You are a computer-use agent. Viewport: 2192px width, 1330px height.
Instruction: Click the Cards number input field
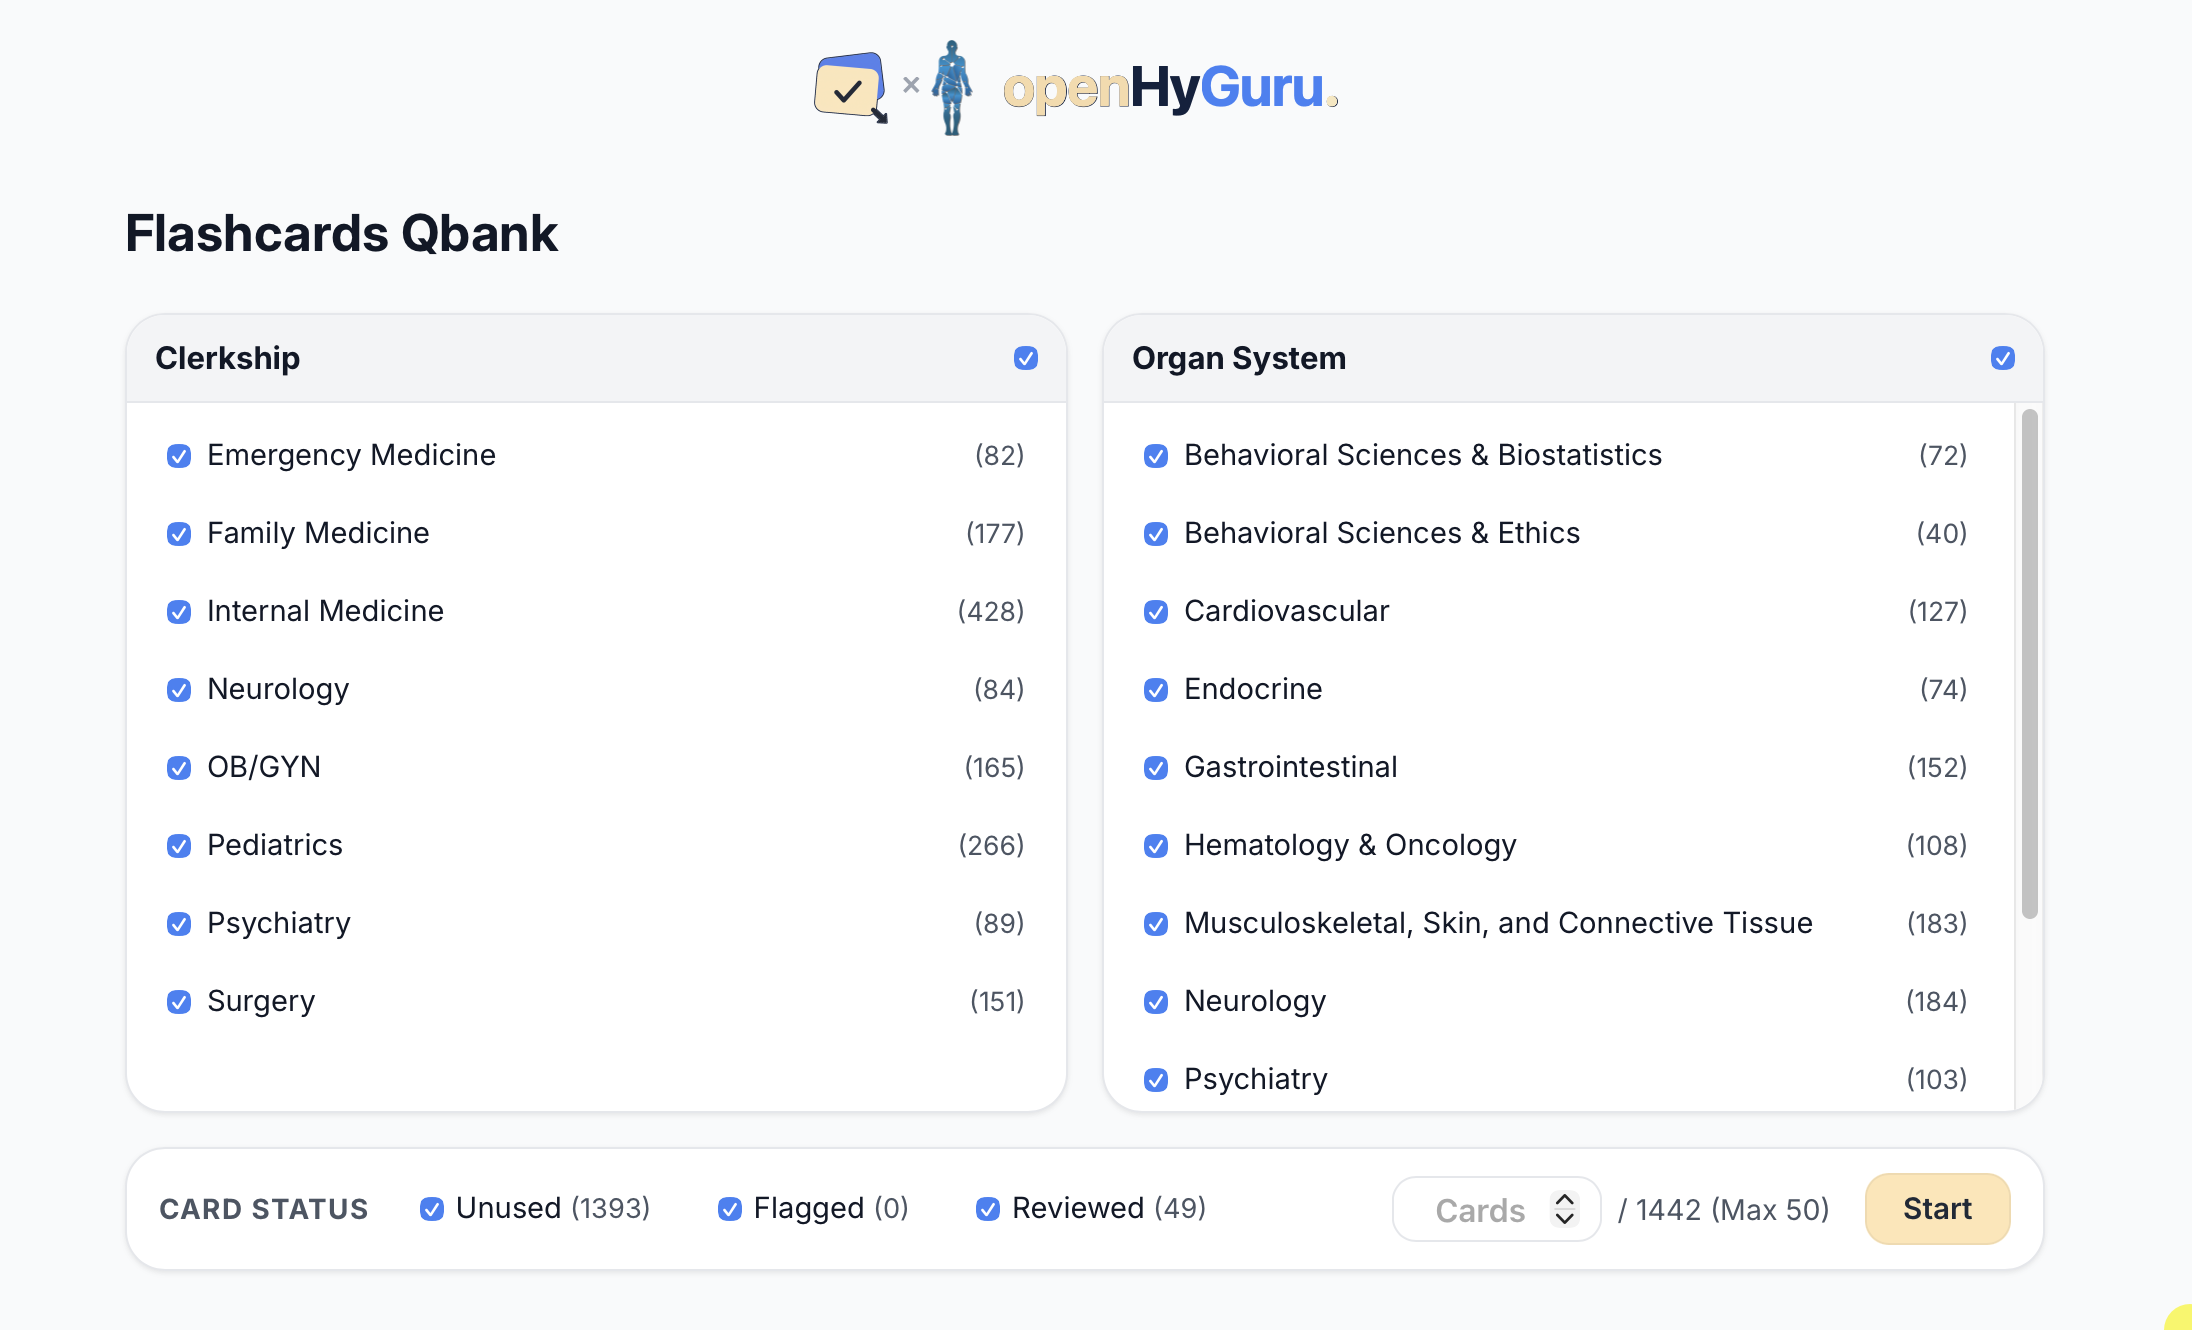[1496, 1209]
